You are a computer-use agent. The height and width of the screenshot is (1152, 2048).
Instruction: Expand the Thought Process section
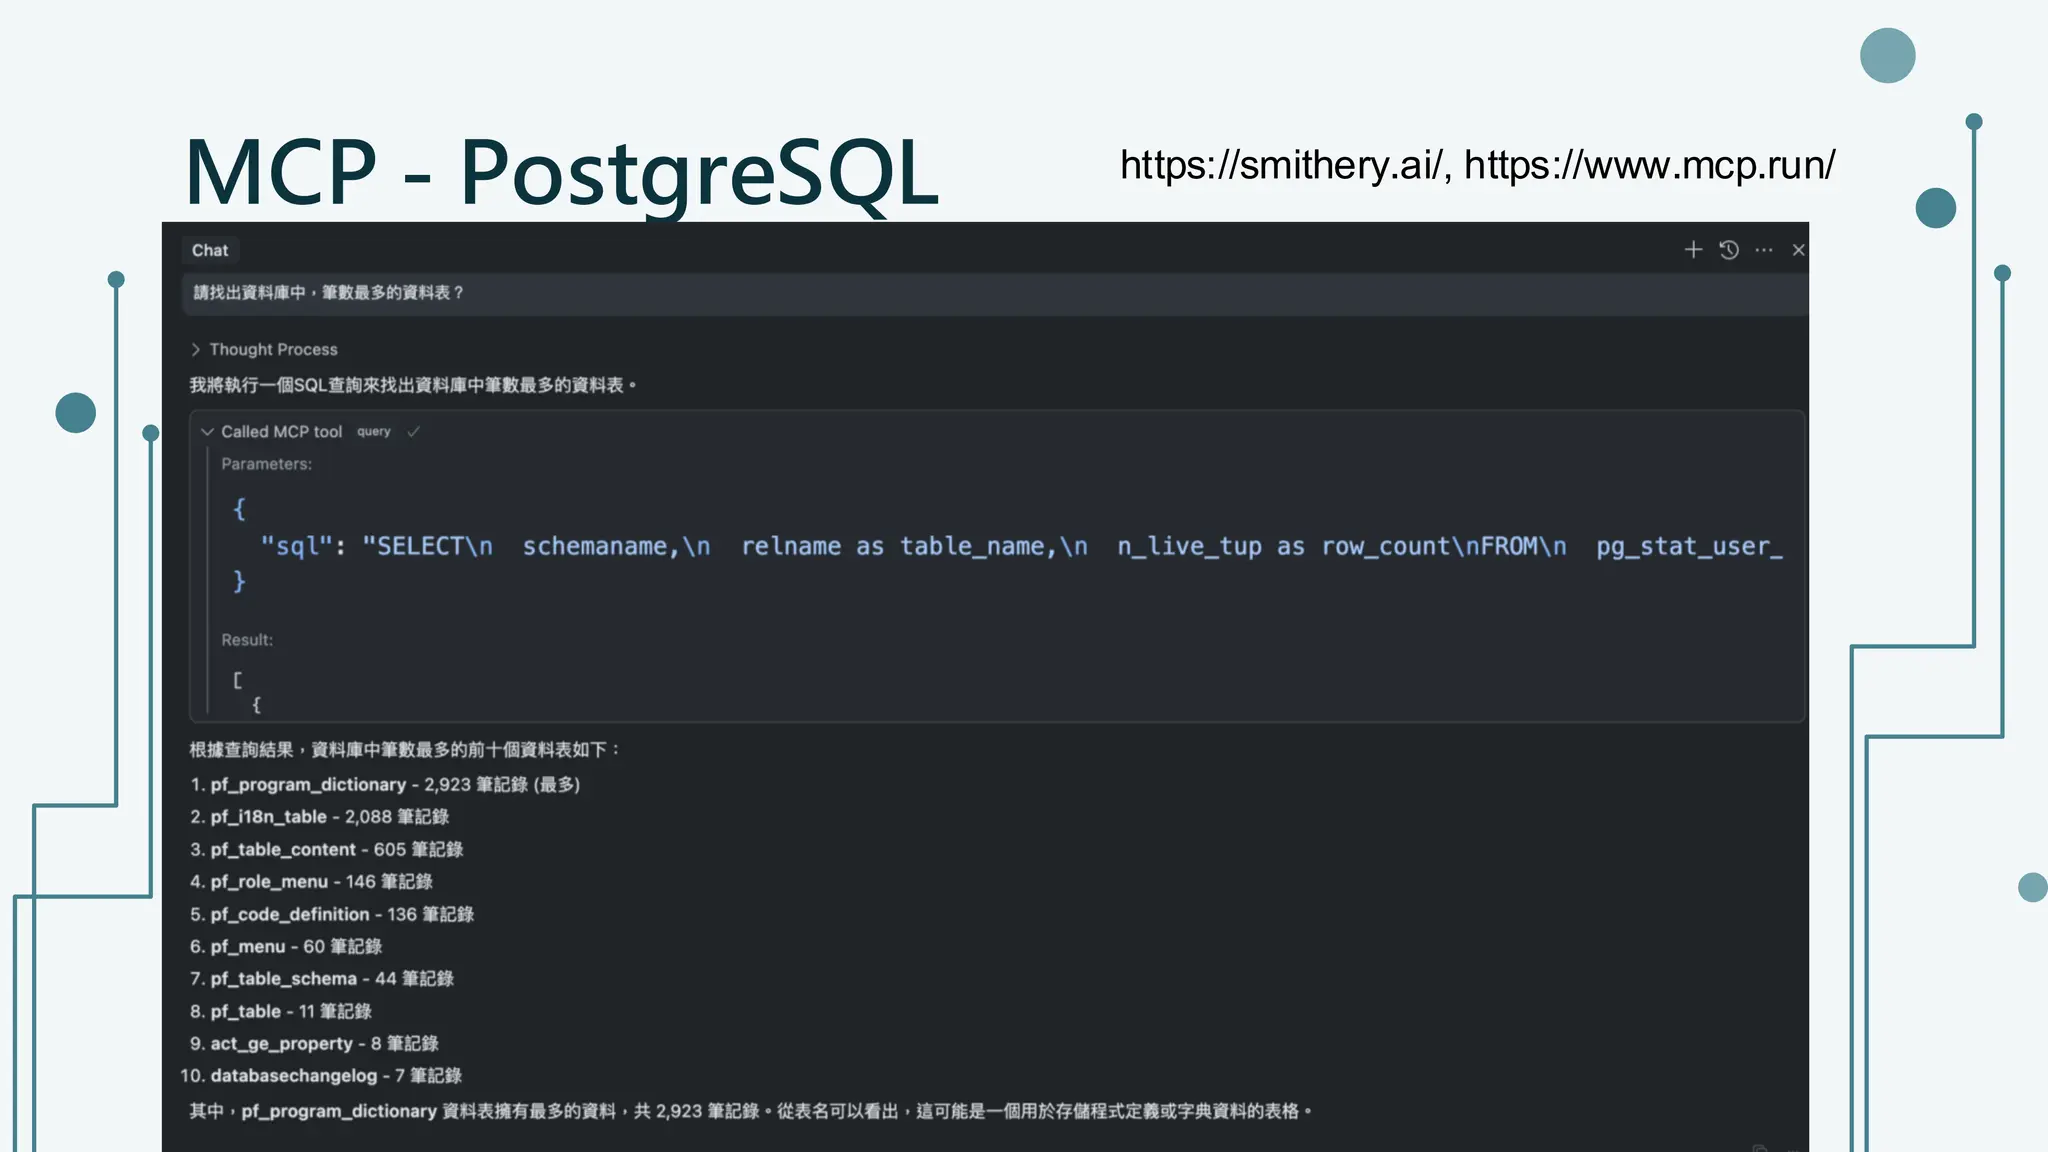tap(264, 349)
